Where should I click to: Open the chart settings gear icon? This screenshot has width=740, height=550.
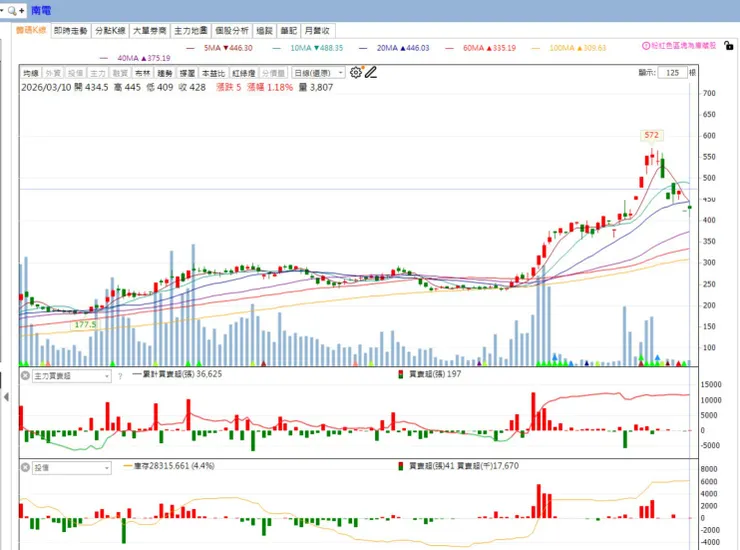pos(356,72)
